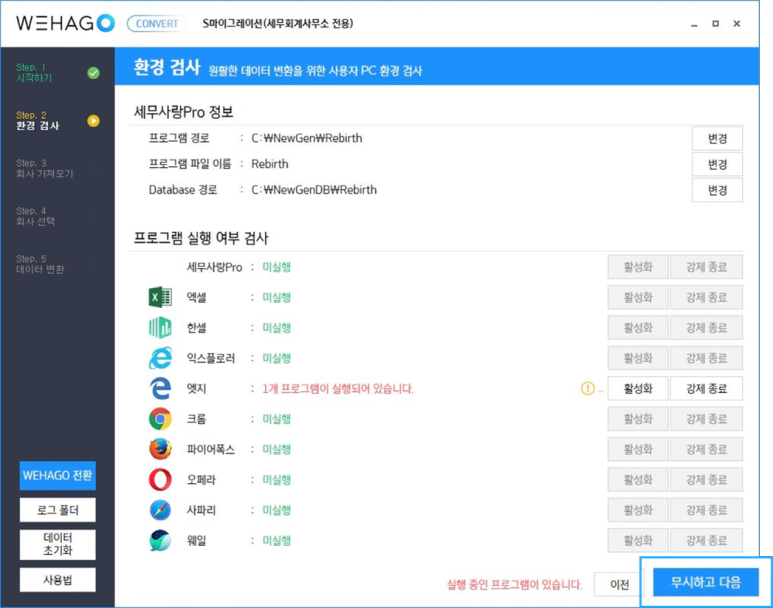Click the S마이그레이션 title text
Viewport: 773px width, 608px height.
coord(278,23)
